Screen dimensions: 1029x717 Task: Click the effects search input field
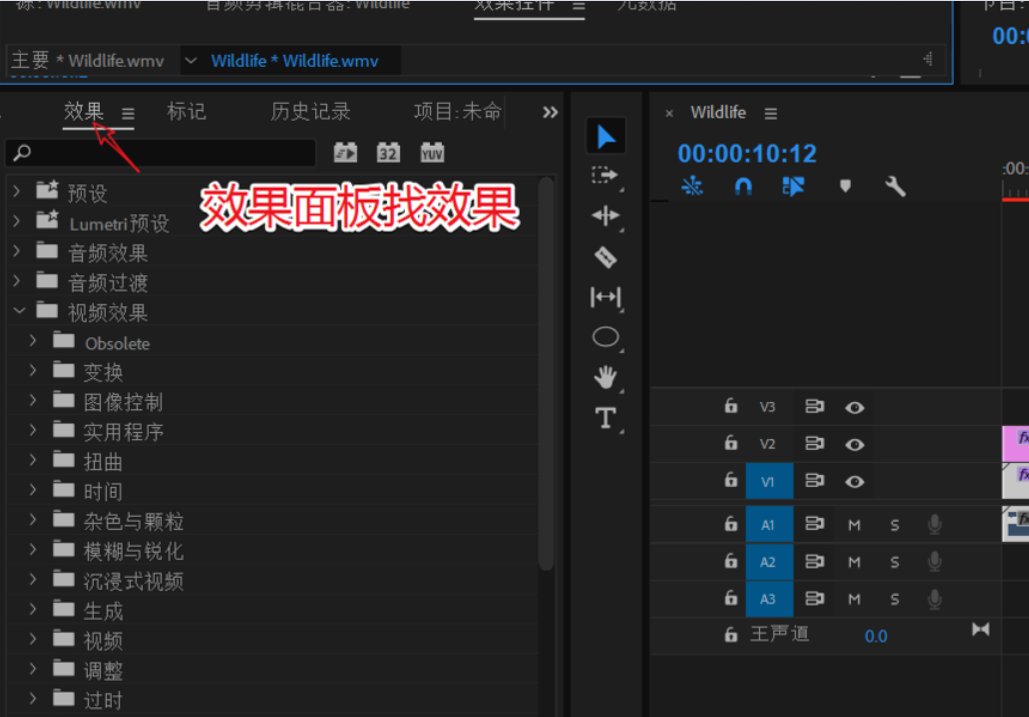(165, 153)
